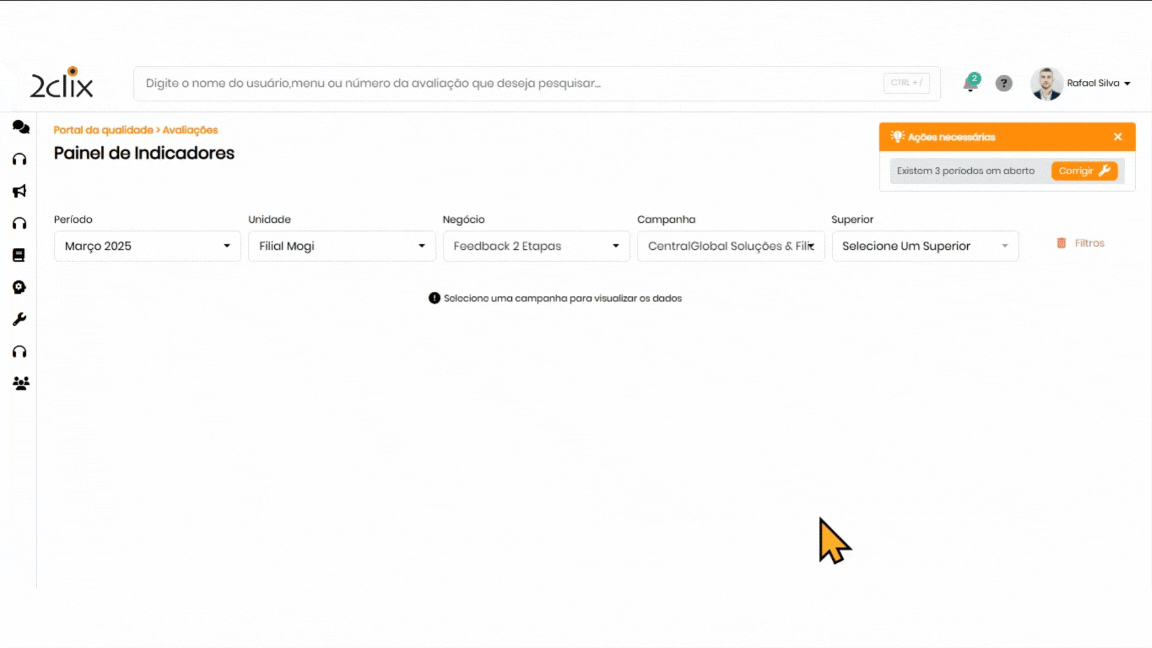Open the Selecione Um Superior dropdown
The image size is (1152, 648).
coord(924,246)
